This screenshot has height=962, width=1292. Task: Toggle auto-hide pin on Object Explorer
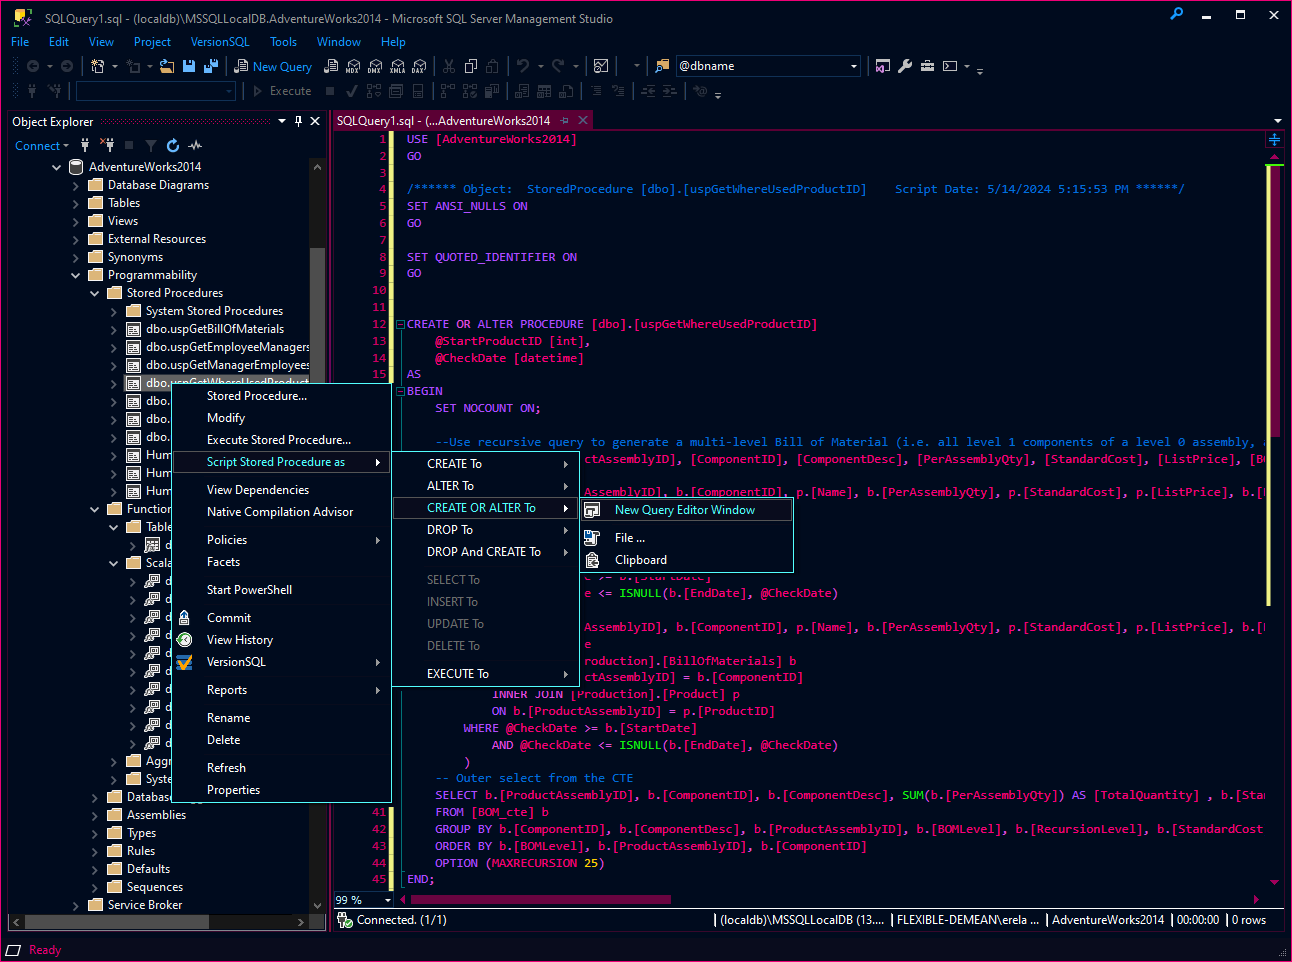298,121
